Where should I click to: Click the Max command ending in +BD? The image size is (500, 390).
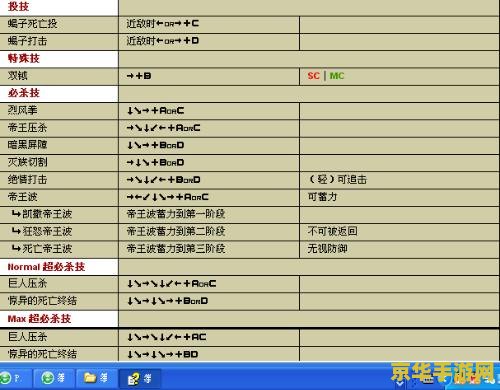click(163, 354)
